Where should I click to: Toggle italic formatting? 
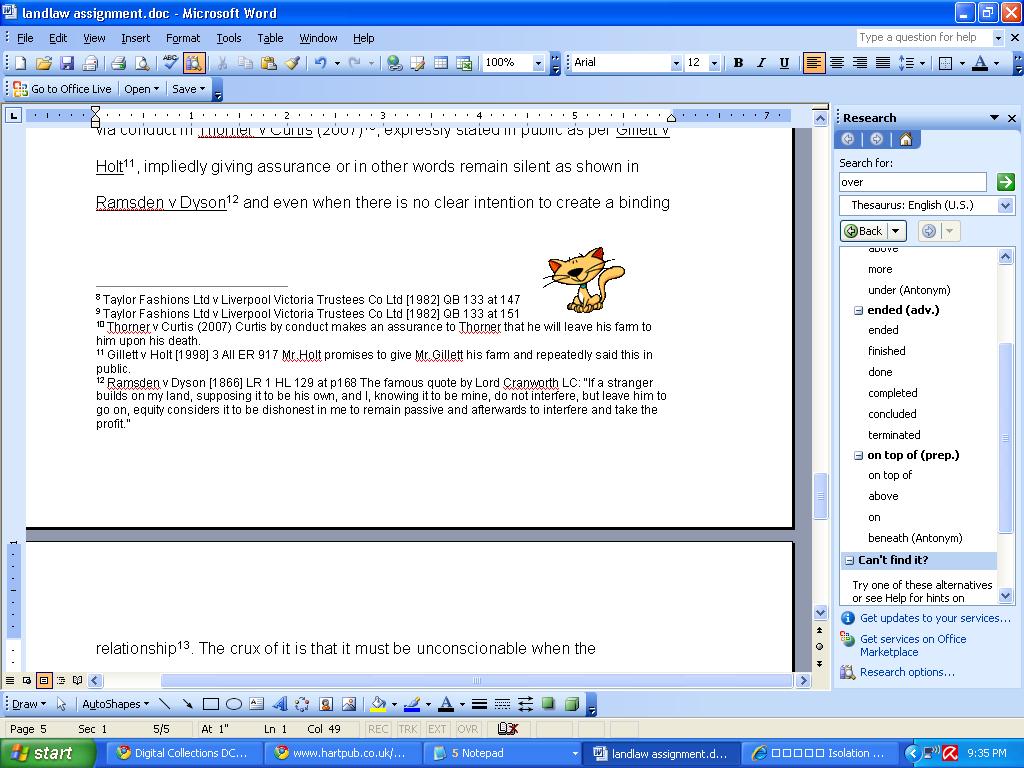point(761,63)
